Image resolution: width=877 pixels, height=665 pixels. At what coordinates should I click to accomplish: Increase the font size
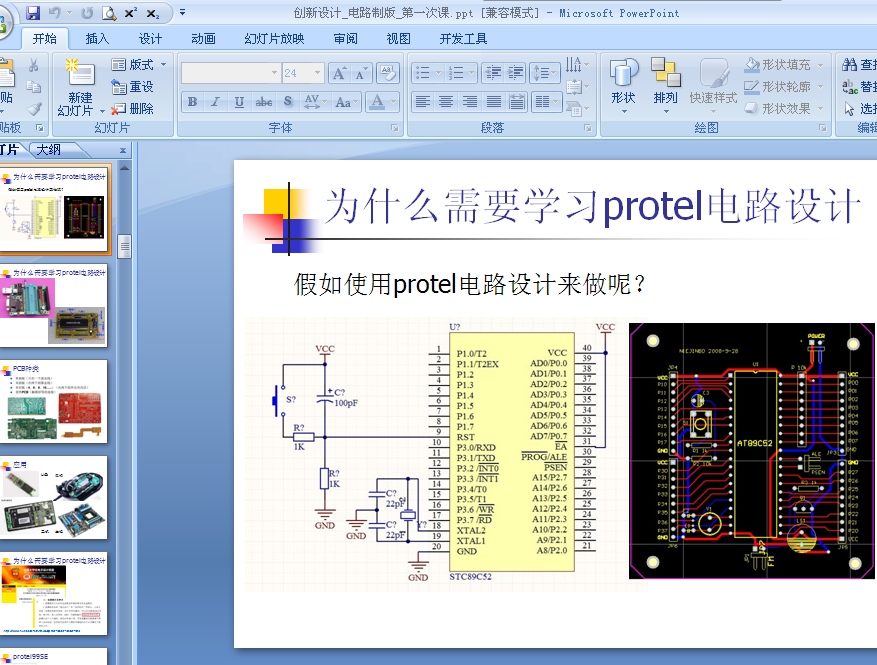pos(338,73)
